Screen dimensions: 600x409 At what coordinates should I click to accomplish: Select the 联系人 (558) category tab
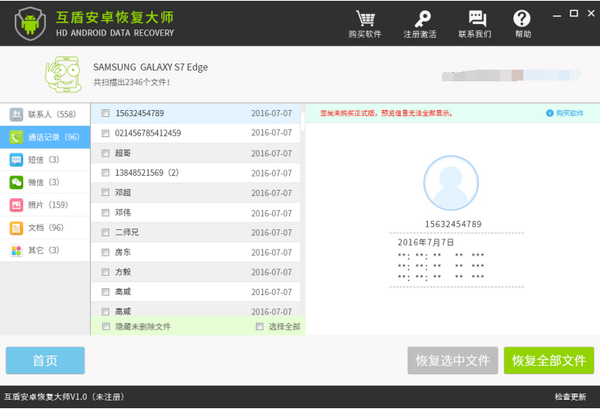pyautogui.click(x=45, y=114)
